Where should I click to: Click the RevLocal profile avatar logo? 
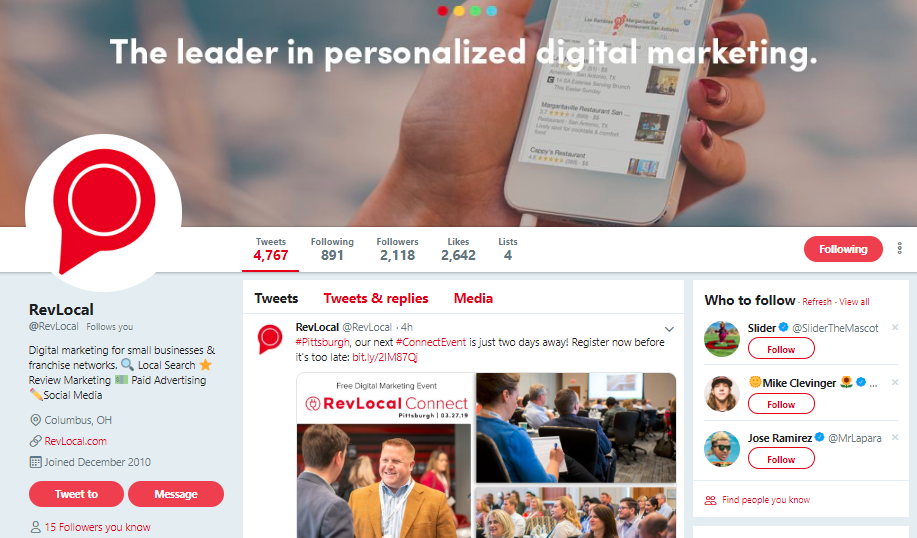[104, 212]
